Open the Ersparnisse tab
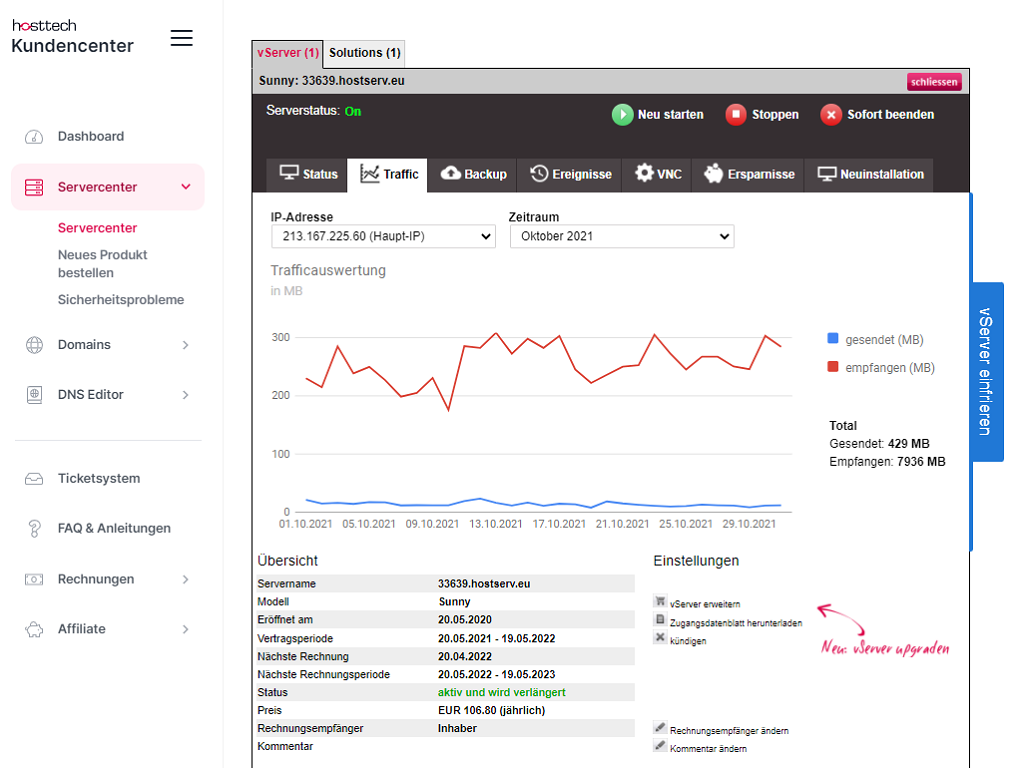1024x768 pixels. pyautogui.click(x=749, y=174)
